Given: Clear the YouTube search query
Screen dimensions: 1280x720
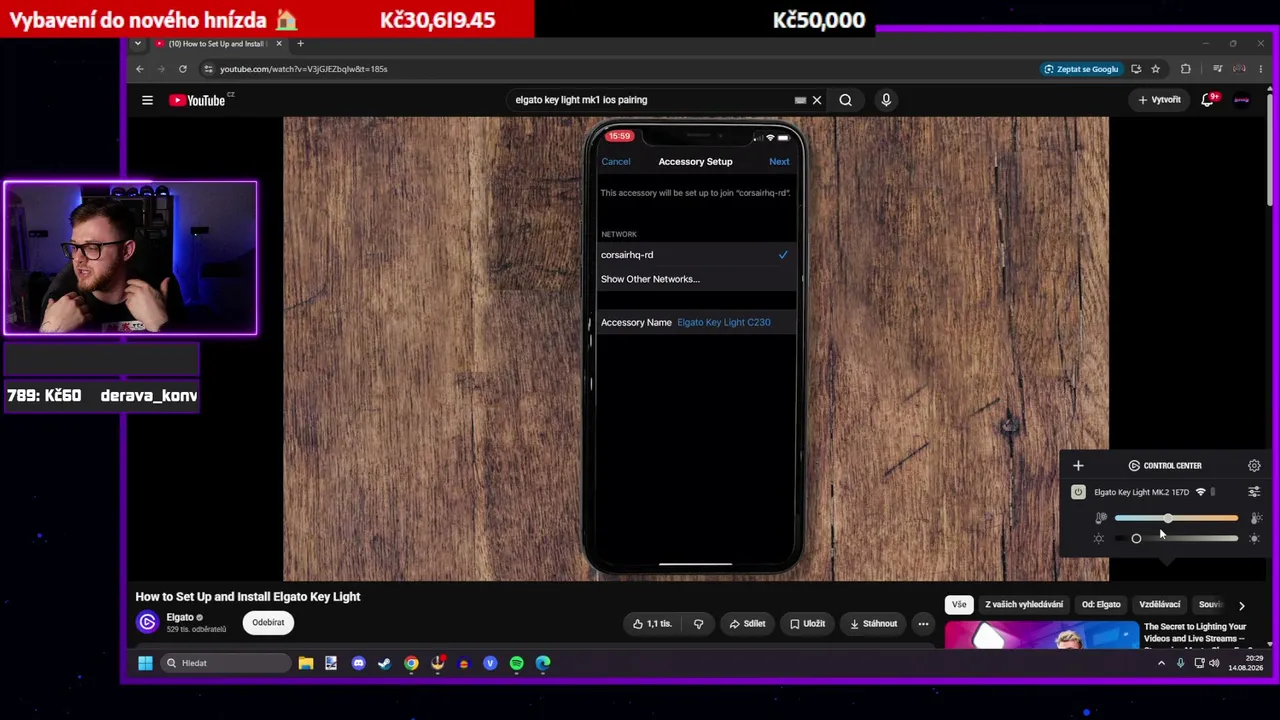Looking at the screenshot, I should point(817,100).
